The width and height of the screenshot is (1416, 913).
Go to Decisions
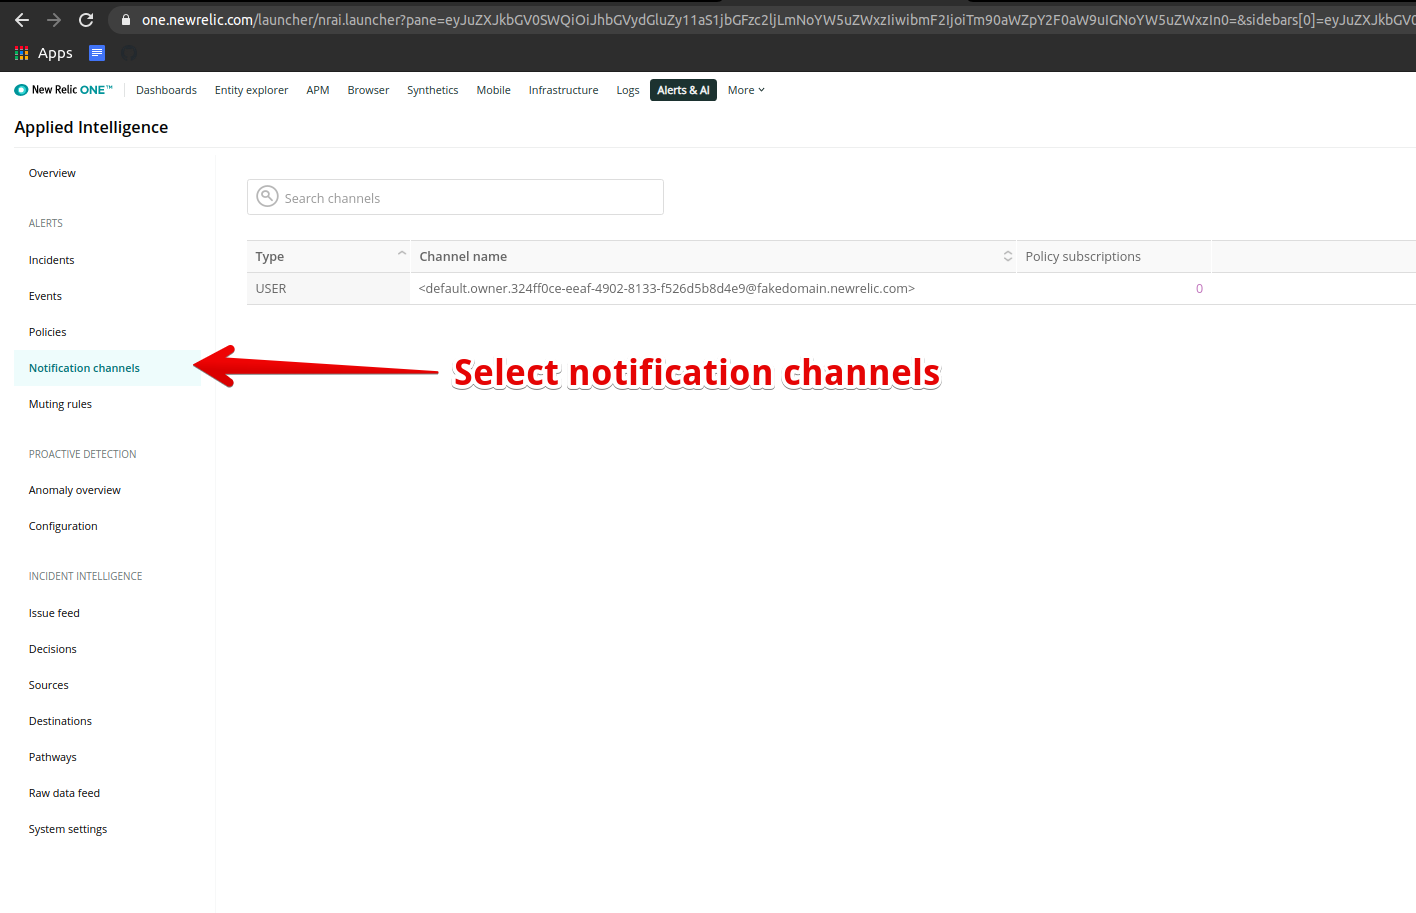[53, 649]
